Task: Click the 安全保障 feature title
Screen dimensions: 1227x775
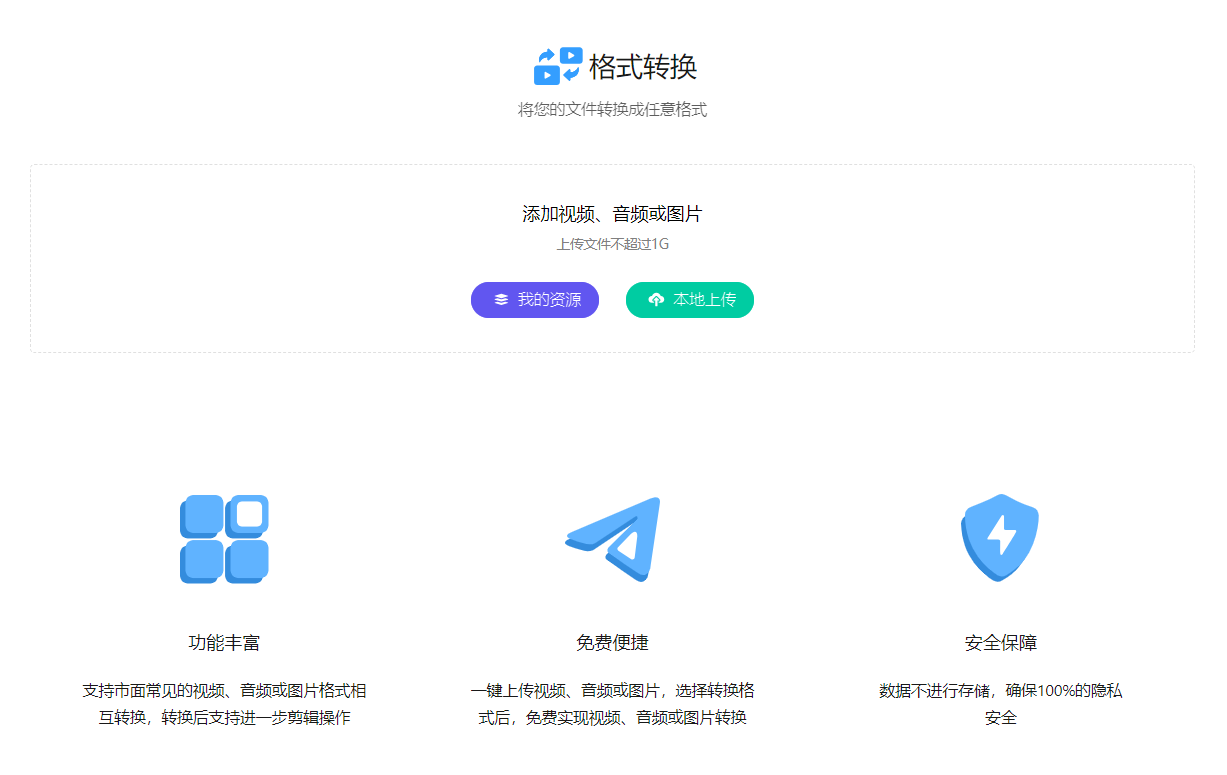Action: (1000, 644)
